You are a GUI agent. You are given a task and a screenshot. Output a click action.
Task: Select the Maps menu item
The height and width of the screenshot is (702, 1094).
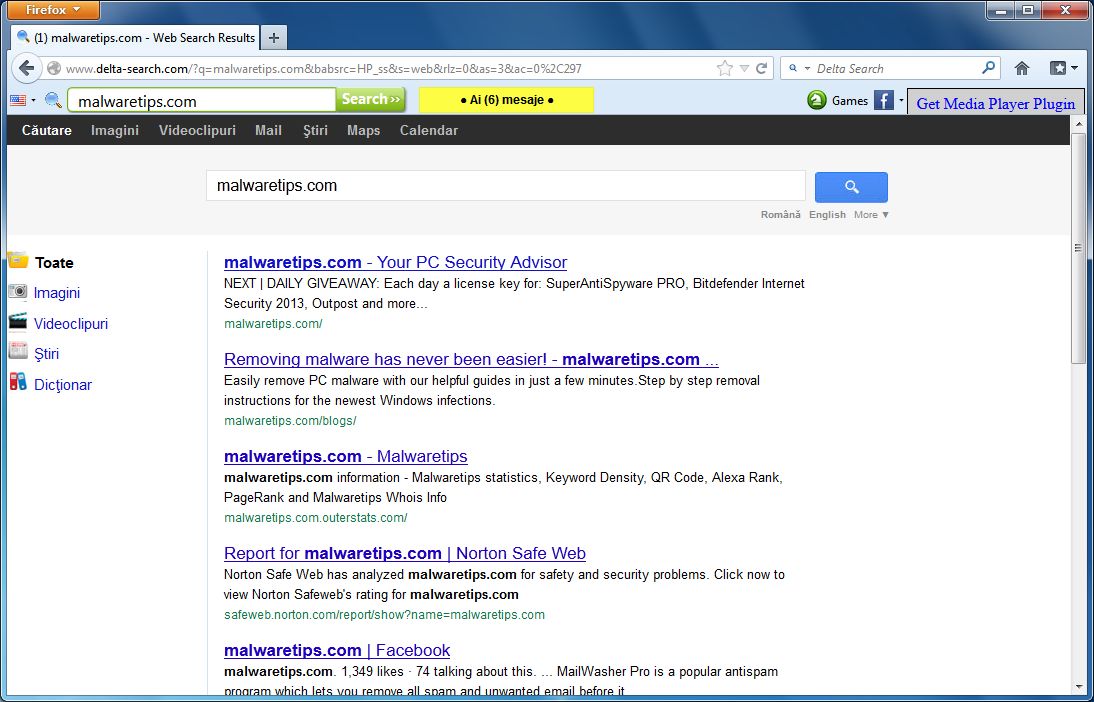(363, 130)
